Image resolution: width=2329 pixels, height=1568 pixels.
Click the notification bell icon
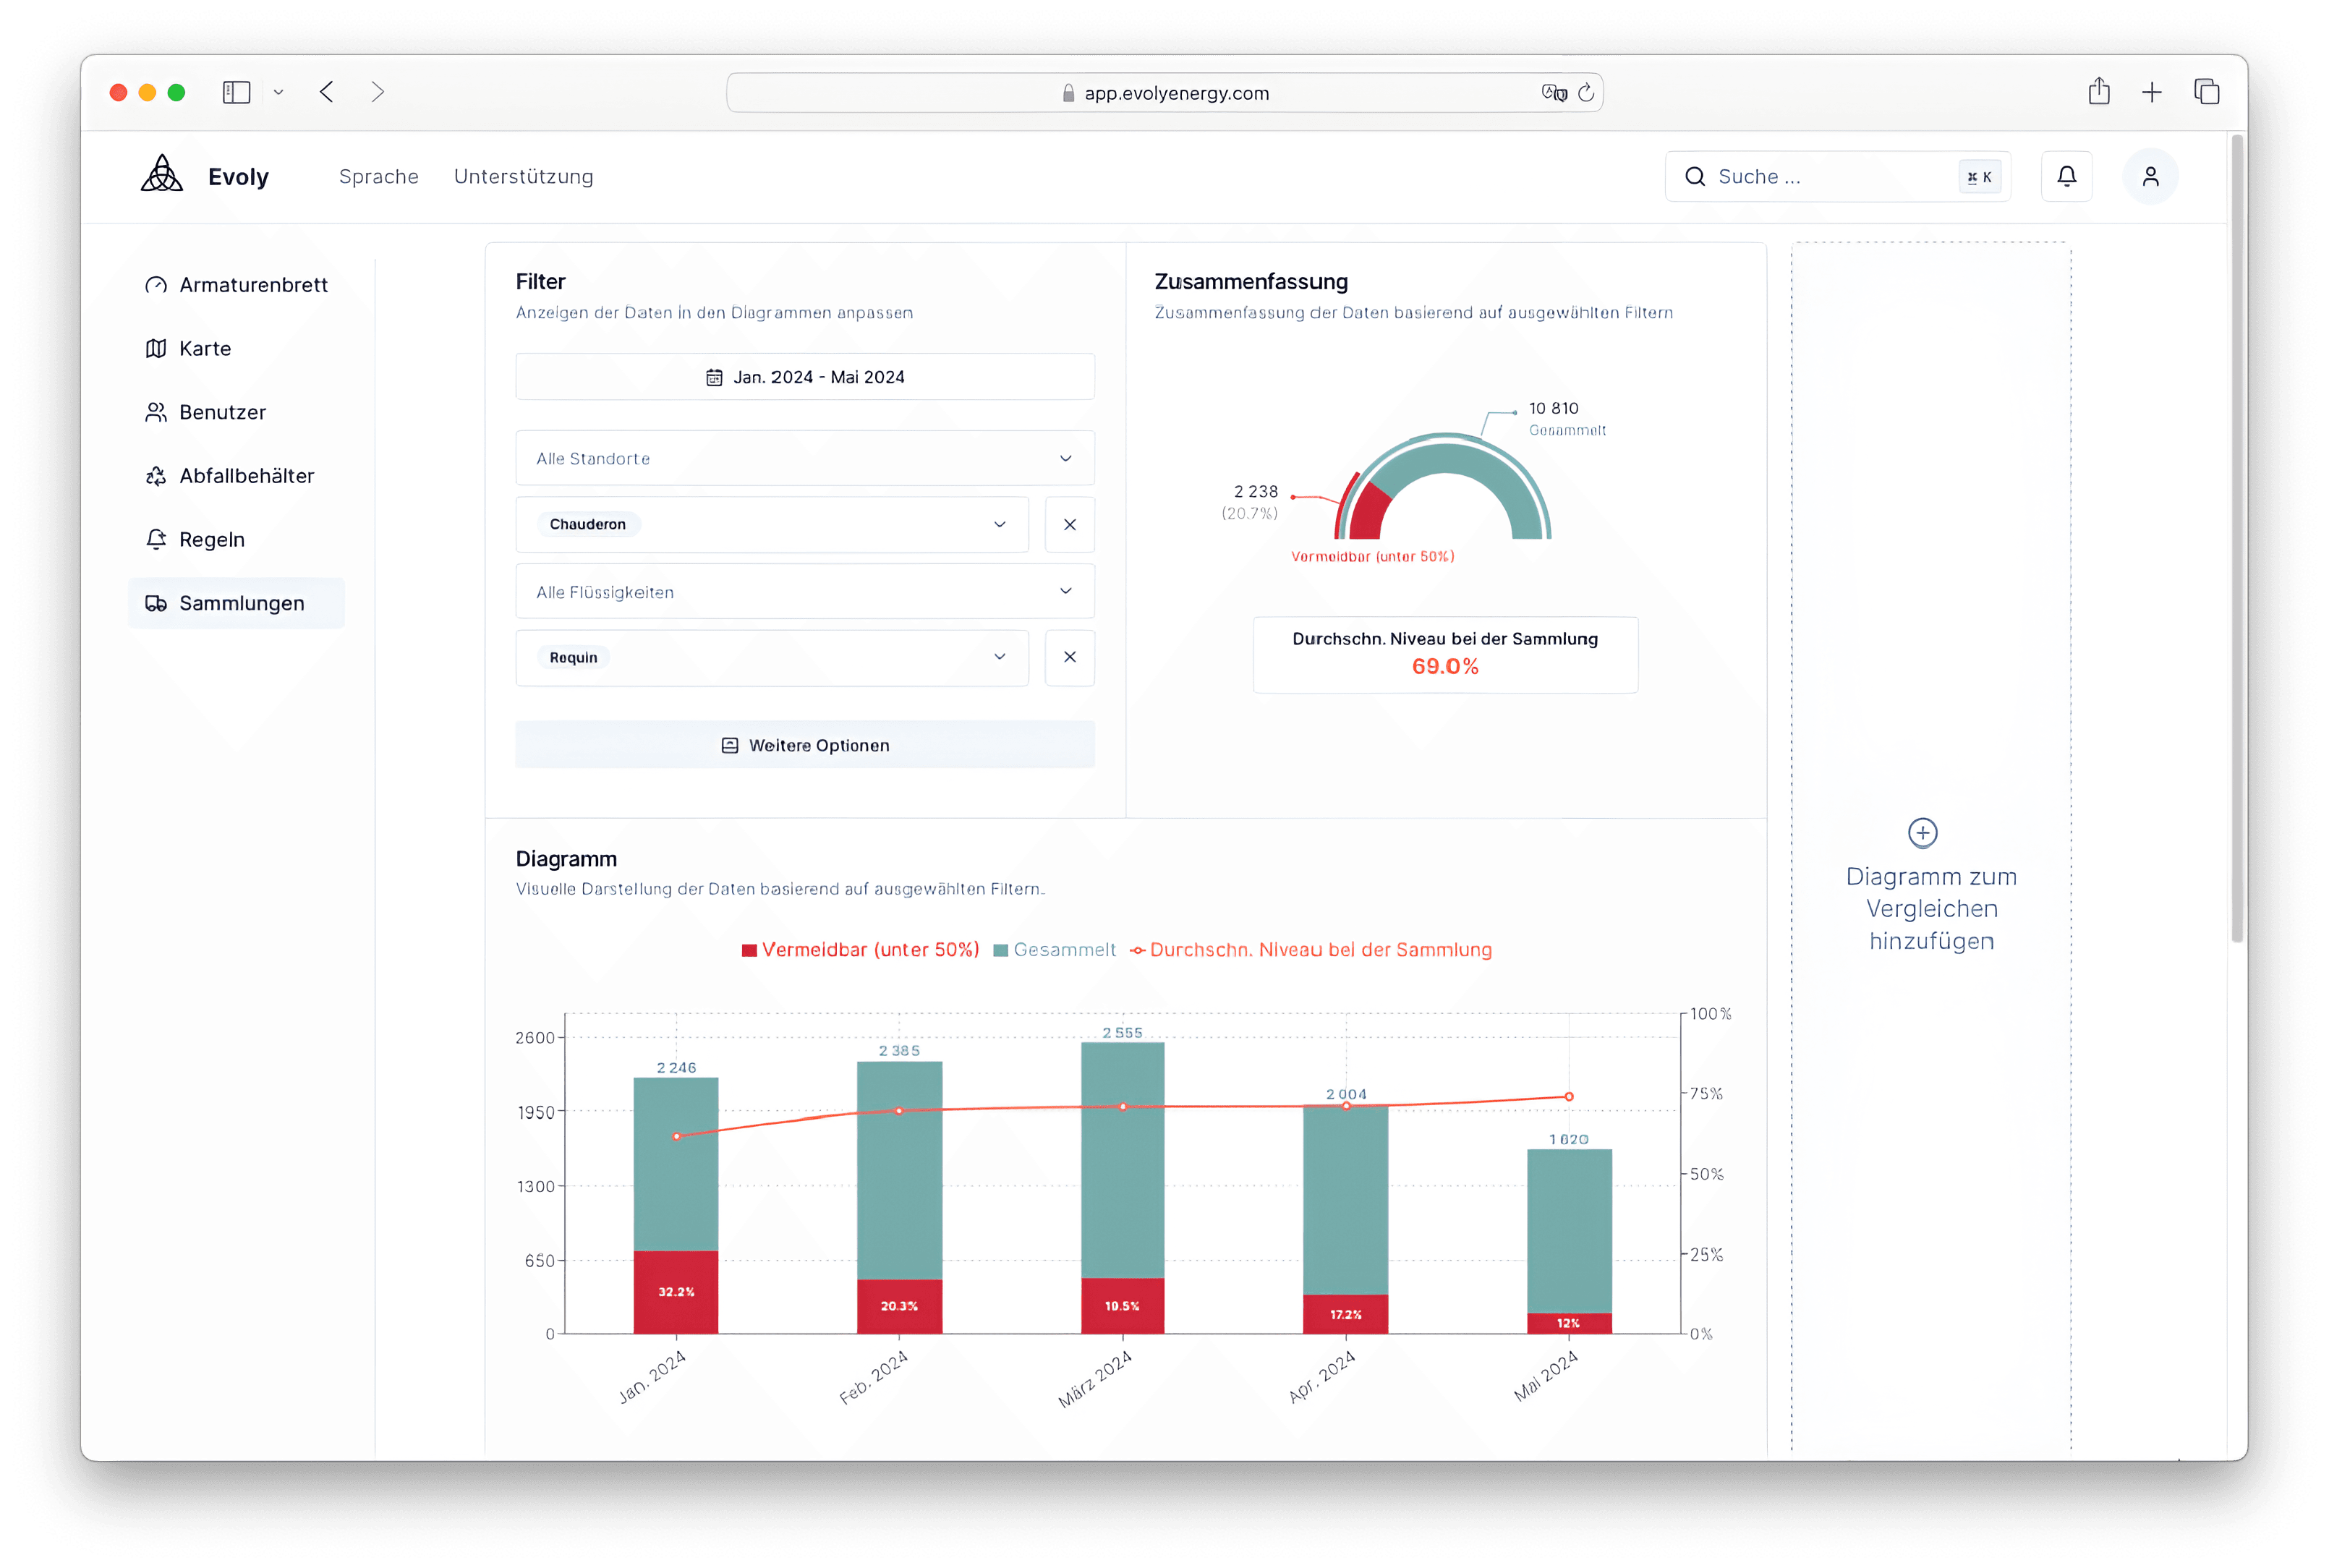(2066, 177)
